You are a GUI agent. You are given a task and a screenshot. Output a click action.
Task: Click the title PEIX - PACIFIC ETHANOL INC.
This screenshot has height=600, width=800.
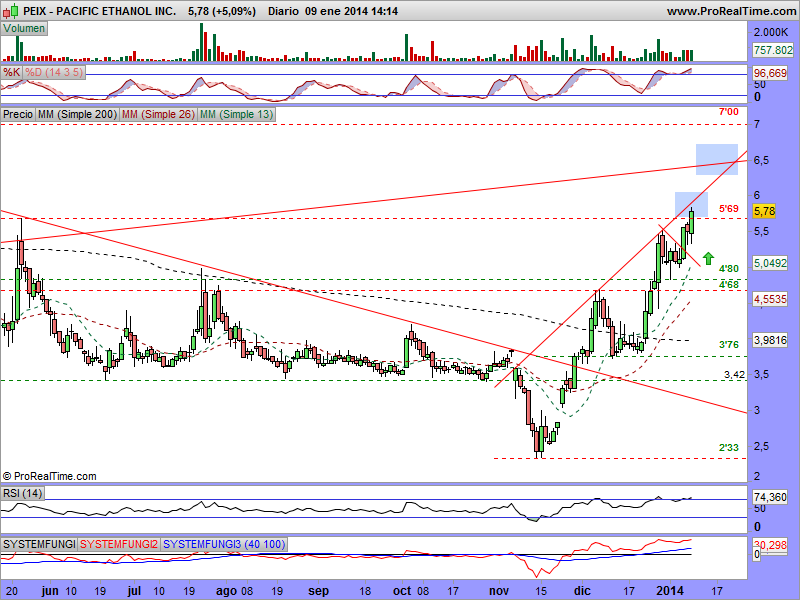[x=99, y=11]
